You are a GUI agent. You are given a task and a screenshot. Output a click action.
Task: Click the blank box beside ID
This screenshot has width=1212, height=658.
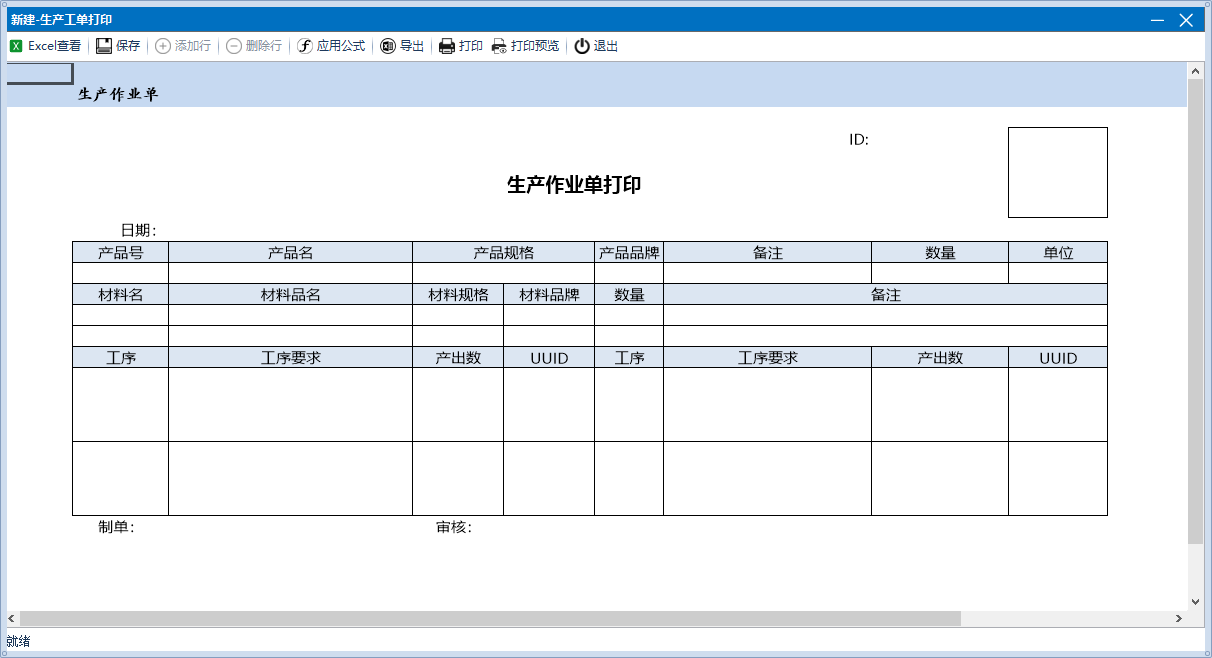(1057, 172)
